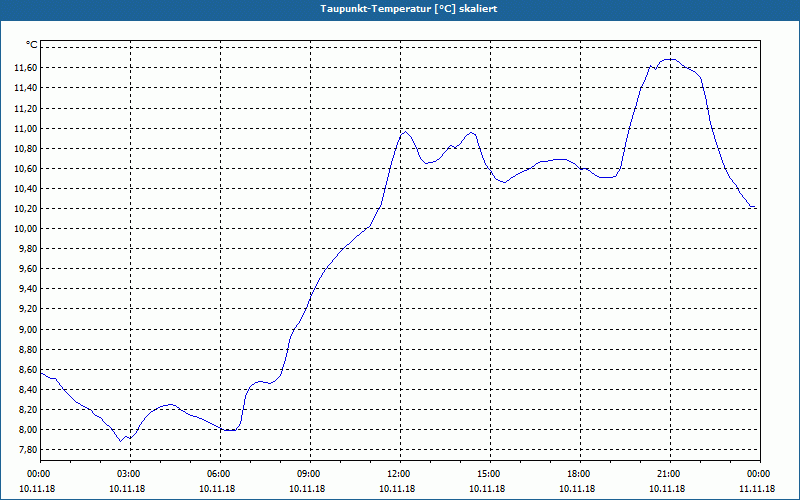Screen dimensions: 800x500
Task: Select the y-axis value "11,20"
Action: 26,108
